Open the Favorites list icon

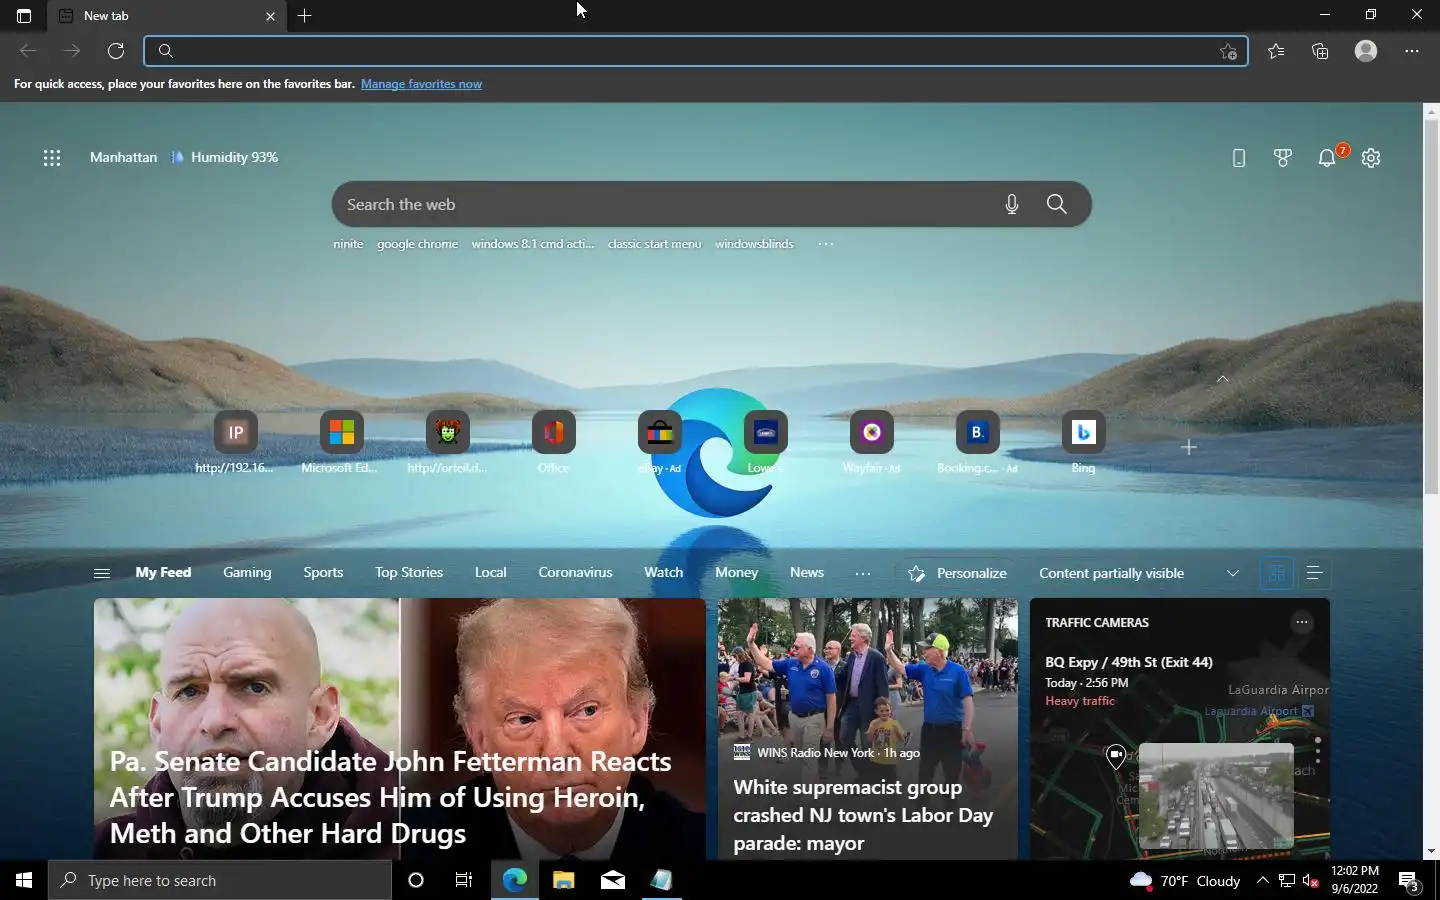pyautogui.click(x=1276, y=51)
